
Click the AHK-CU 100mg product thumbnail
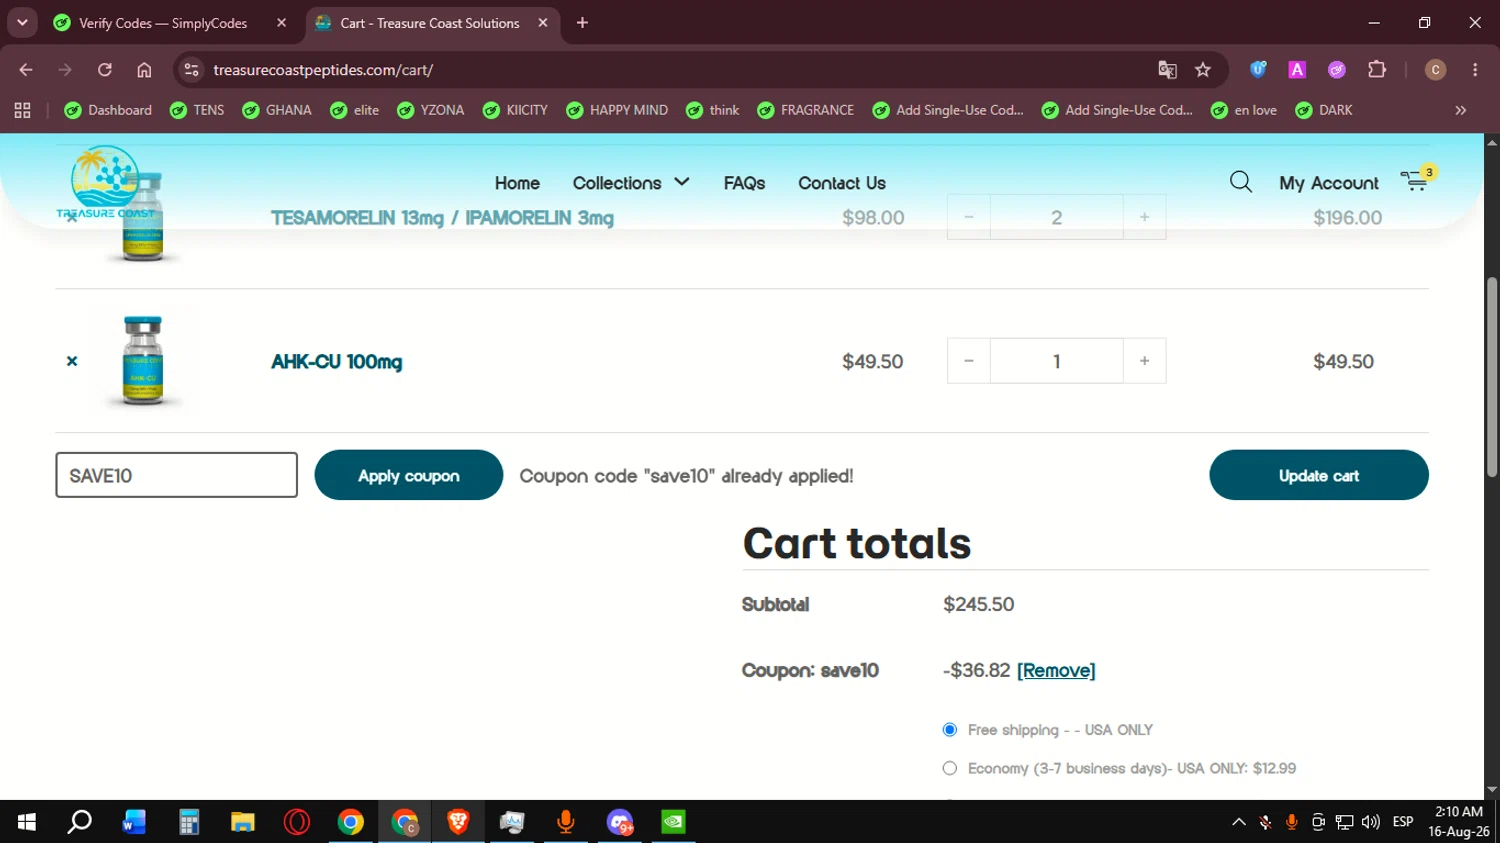pos(142,361)
